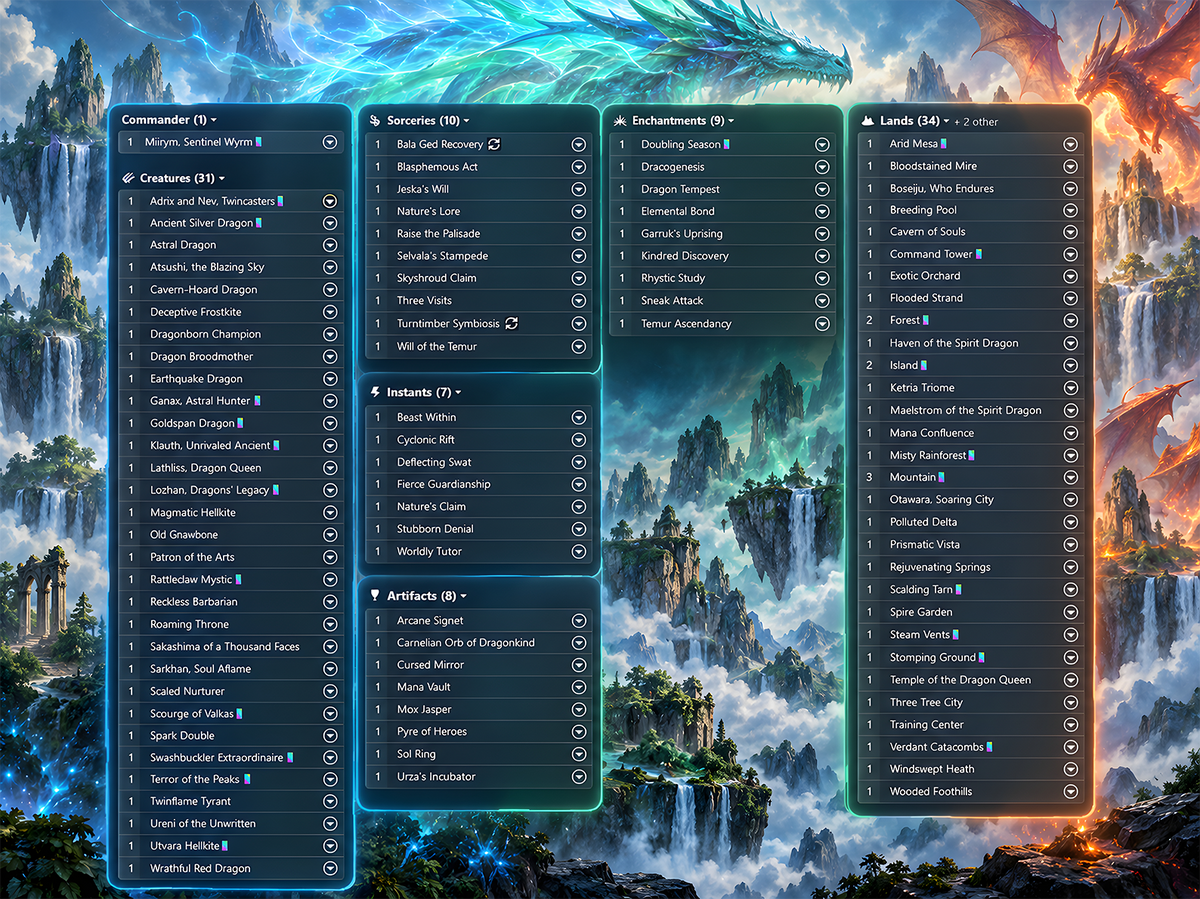Click the quantity 2 beside Forest
The width and height of the screenshot is (1200, 899).
click(x=869, y=321)
